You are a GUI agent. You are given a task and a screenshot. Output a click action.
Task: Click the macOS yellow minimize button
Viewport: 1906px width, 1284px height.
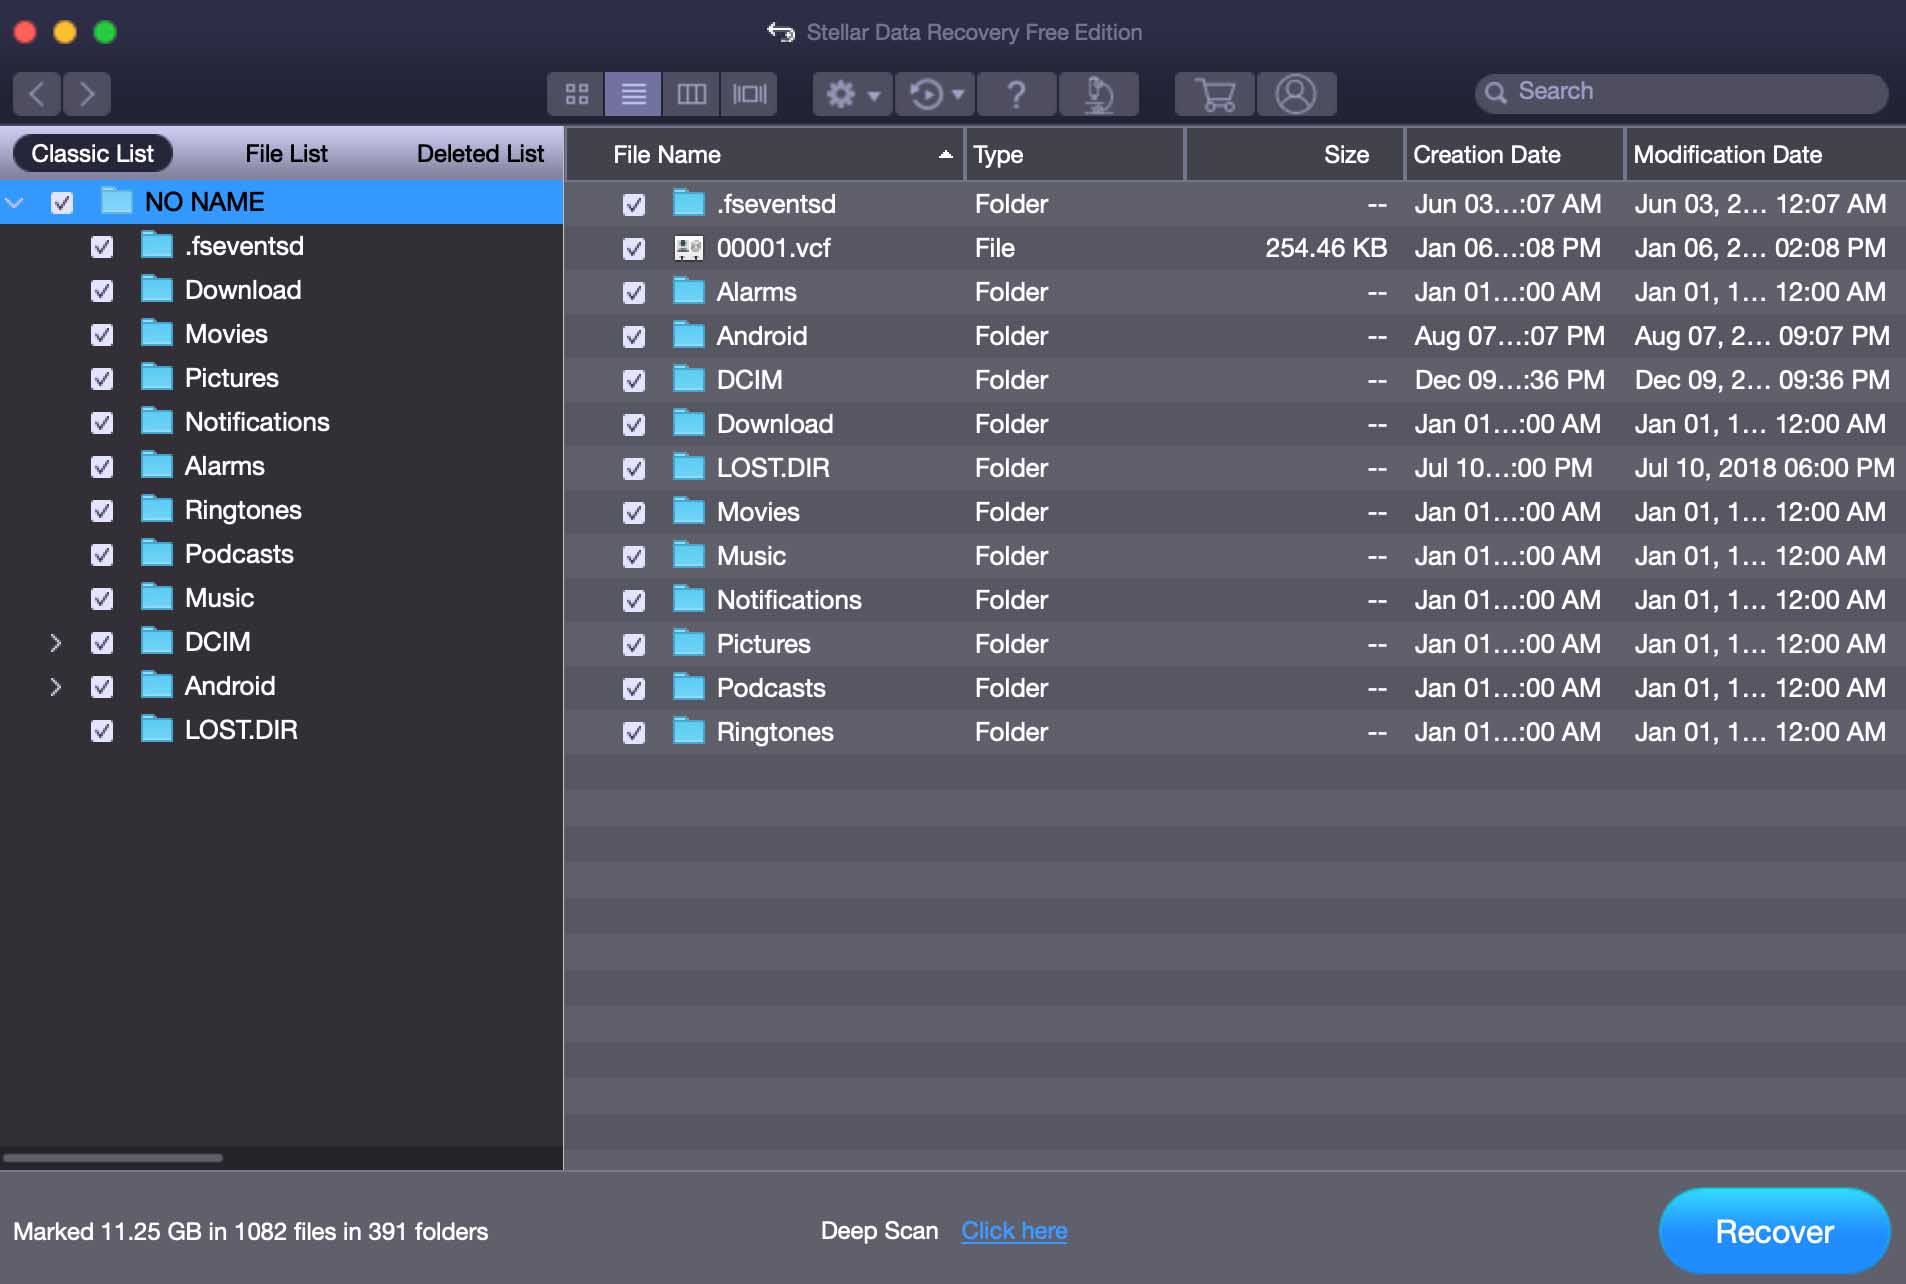[65, 32]
